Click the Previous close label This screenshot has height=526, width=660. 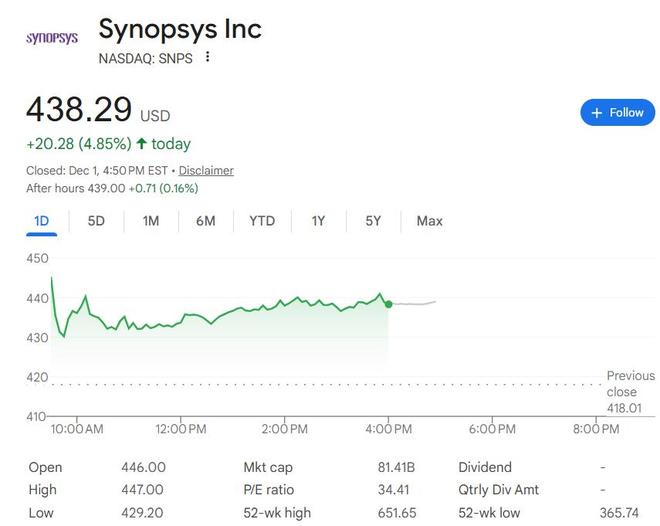[x=630, y=384]
